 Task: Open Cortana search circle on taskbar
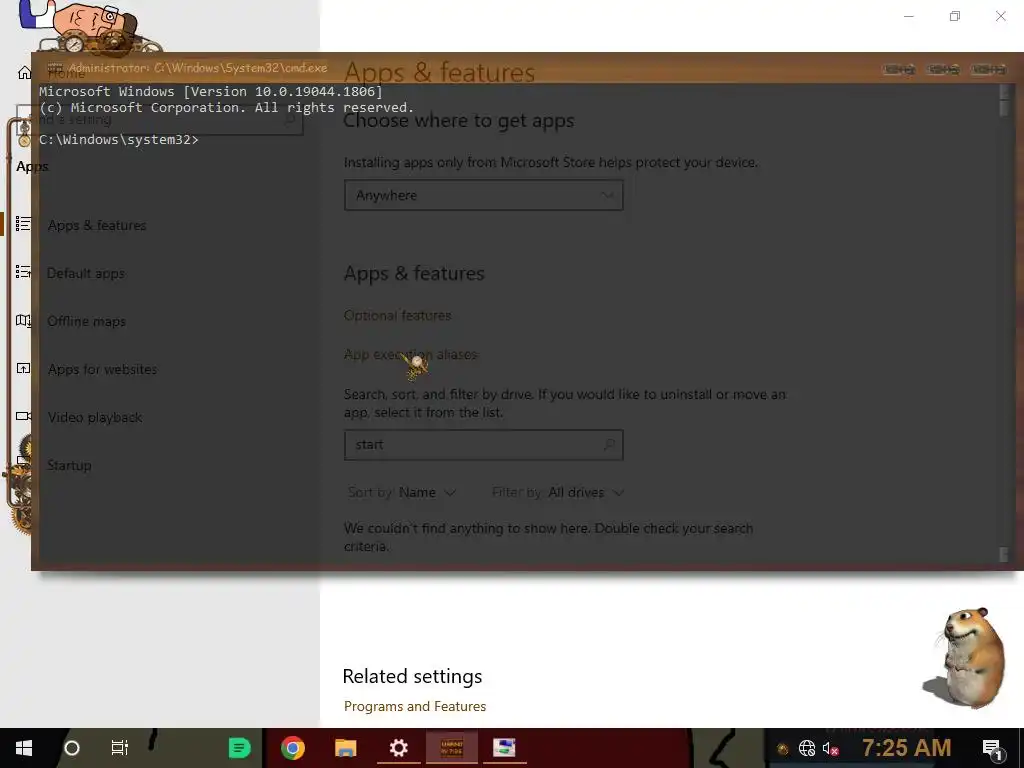[72, 748]
